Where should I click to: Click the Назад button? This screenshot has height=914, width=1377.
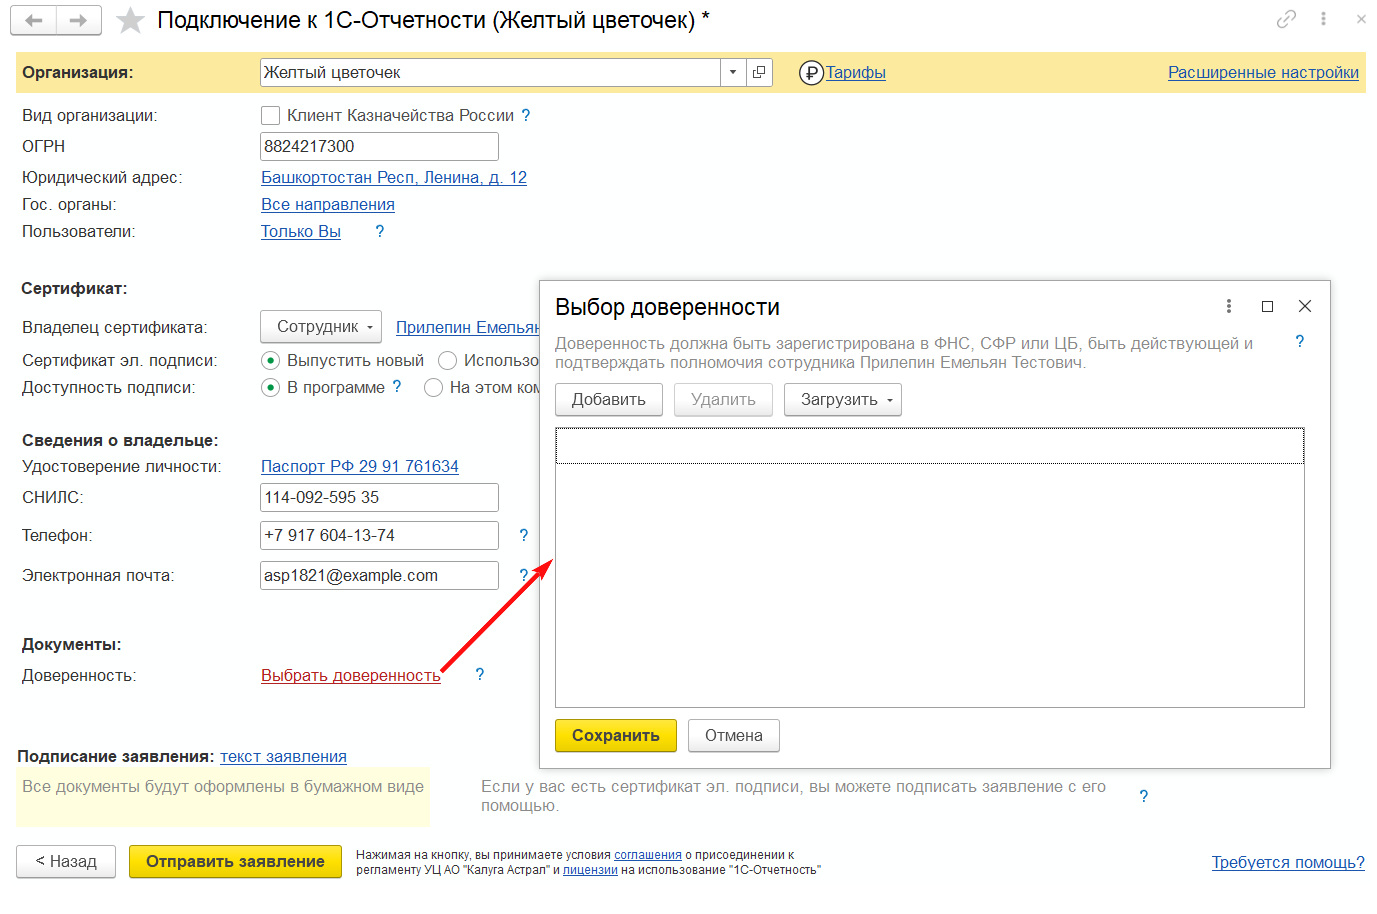66,862
